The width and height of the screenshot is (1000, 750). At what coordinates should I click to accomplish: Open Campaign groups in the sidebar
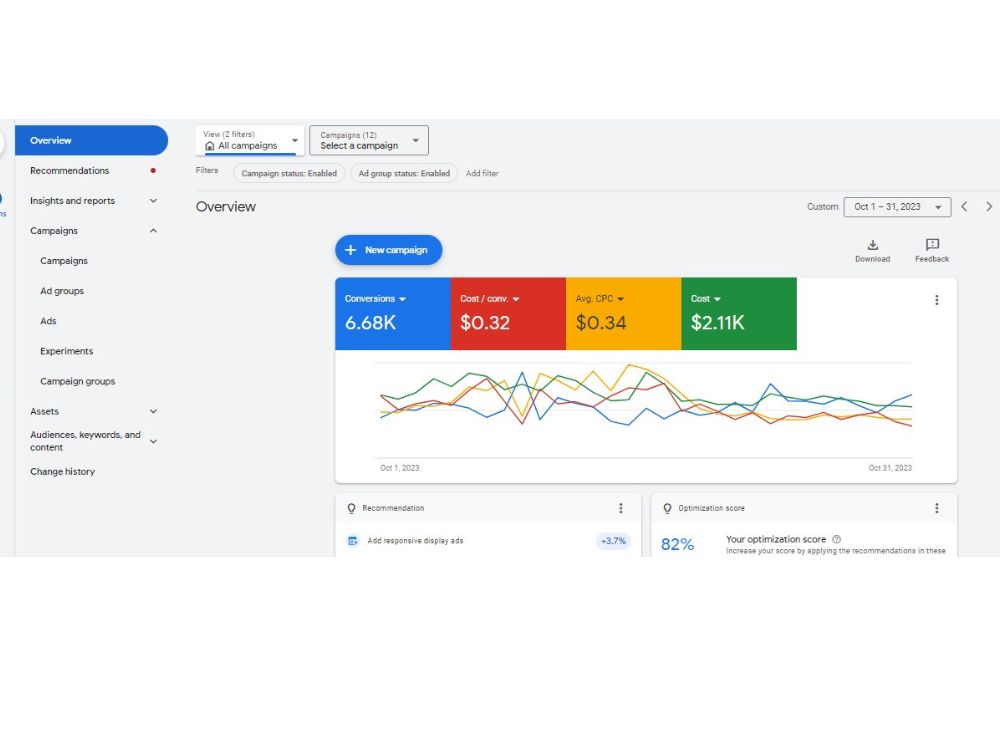(77, 381)
